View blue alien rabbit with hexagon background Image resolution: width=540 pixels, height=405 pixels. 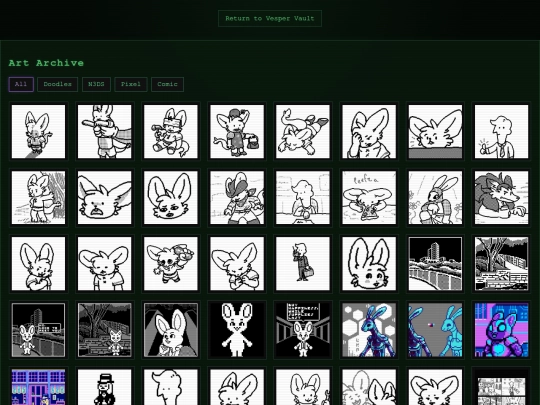(x=369, y=330)
